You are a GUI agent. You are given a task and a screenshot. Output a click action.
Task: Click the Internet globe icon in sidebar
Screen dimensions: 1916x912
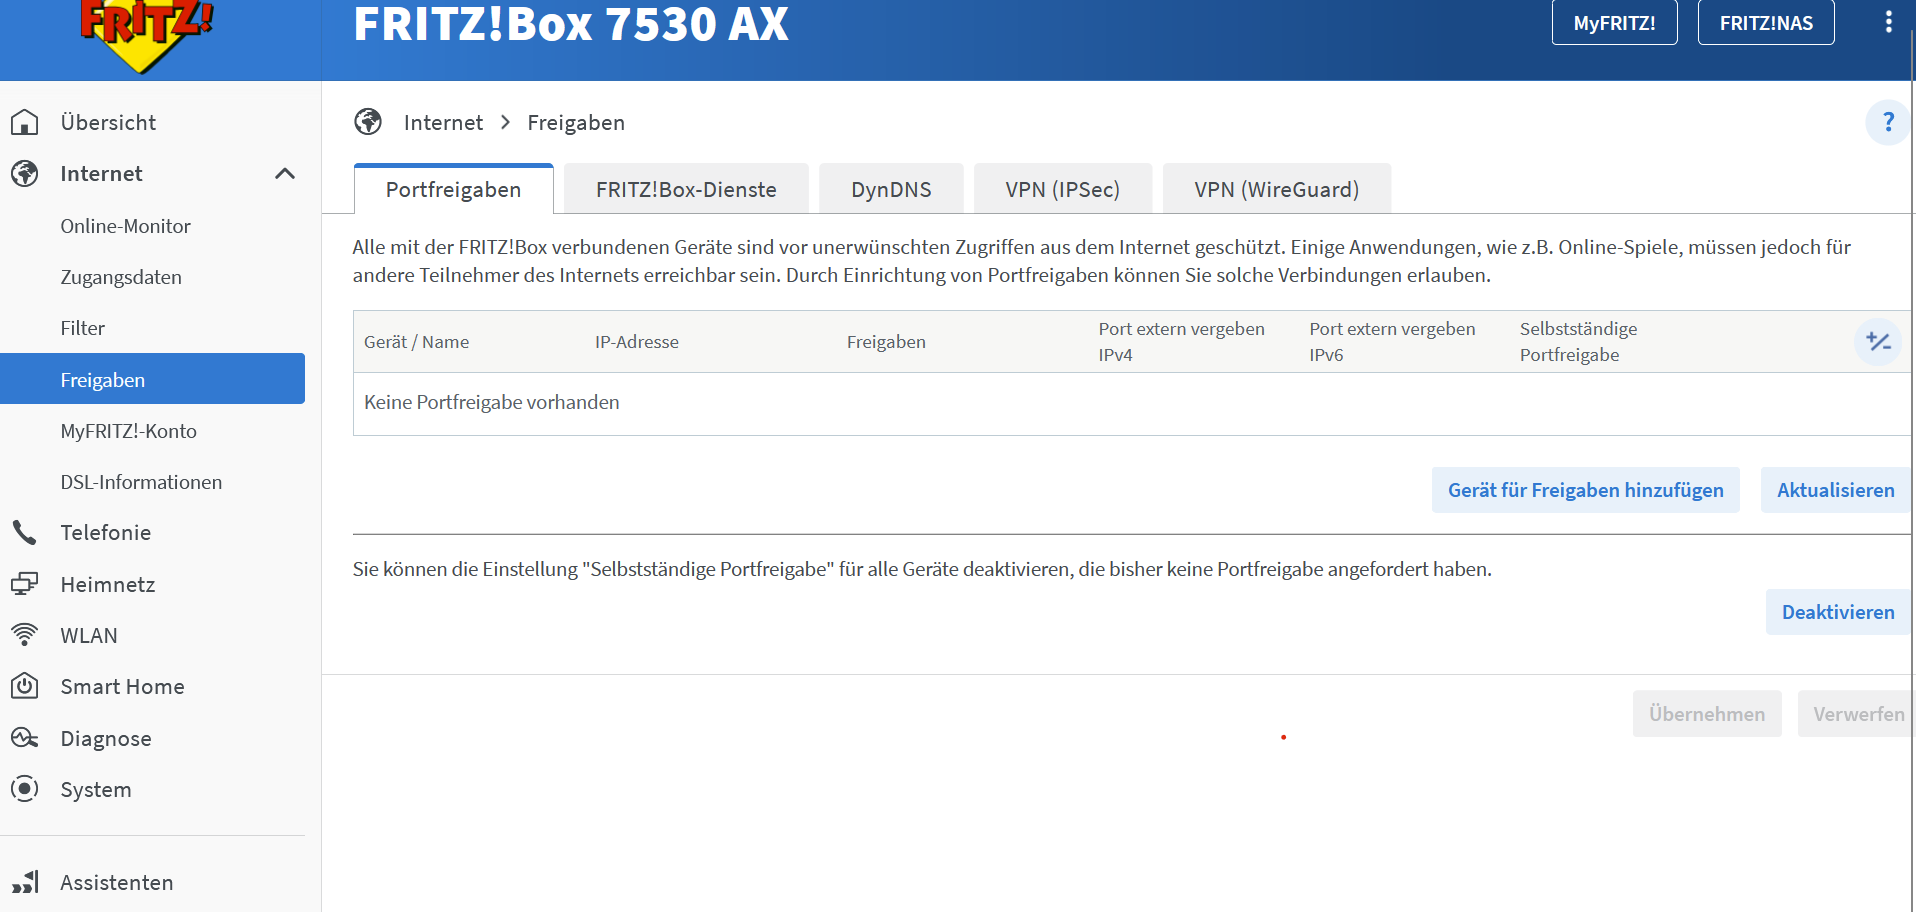pos(25,173)
